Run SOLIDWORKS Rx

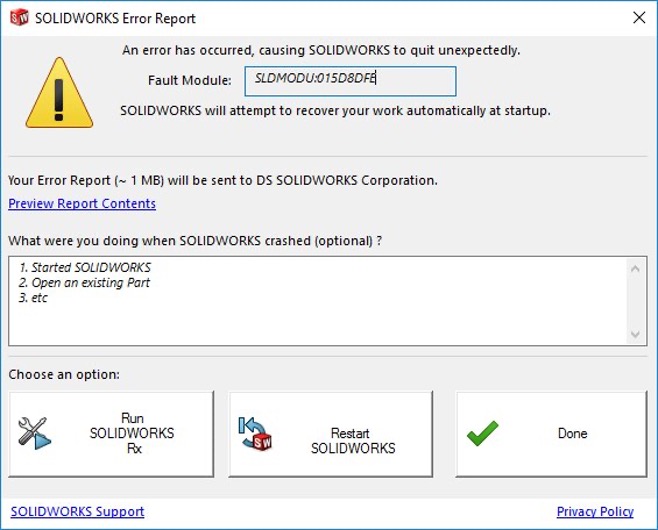111,434
